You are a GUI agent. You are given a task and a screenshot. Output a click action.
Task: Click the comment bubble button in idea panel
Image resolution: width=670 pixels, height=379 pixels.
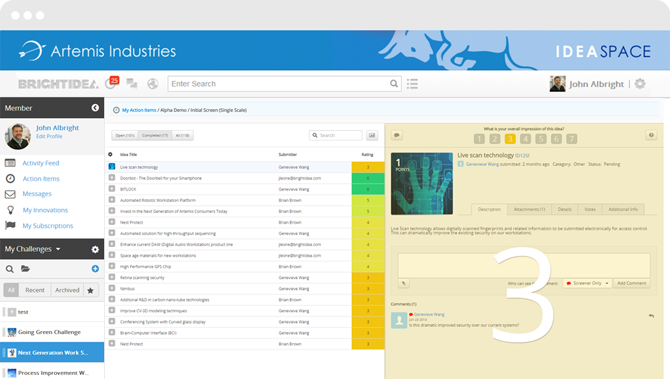[397, 135]
